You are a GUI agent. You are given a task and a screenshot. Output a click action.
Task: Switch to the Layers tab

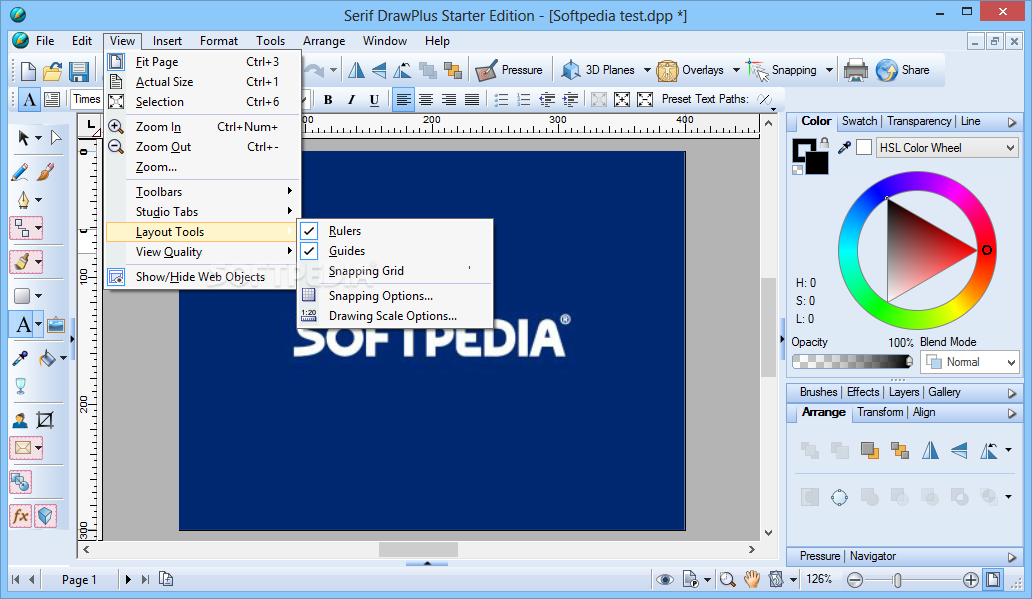[904, 392]
